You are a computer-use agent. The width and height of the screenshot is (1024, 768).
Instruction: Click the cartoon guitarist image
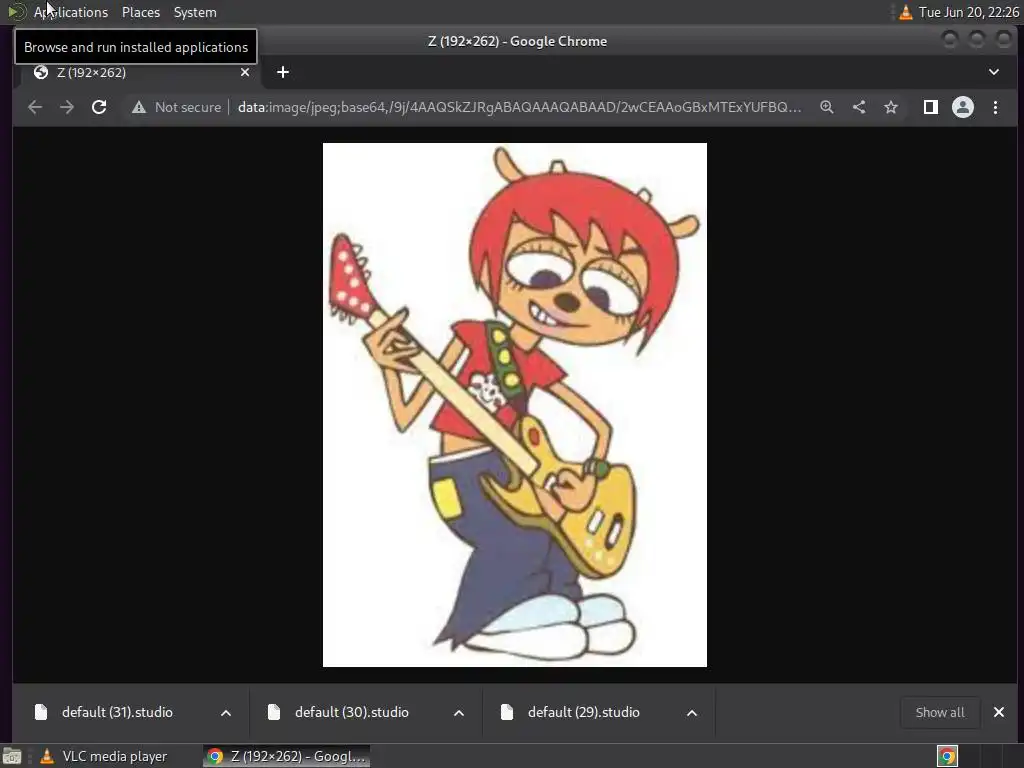coord(515,405)
